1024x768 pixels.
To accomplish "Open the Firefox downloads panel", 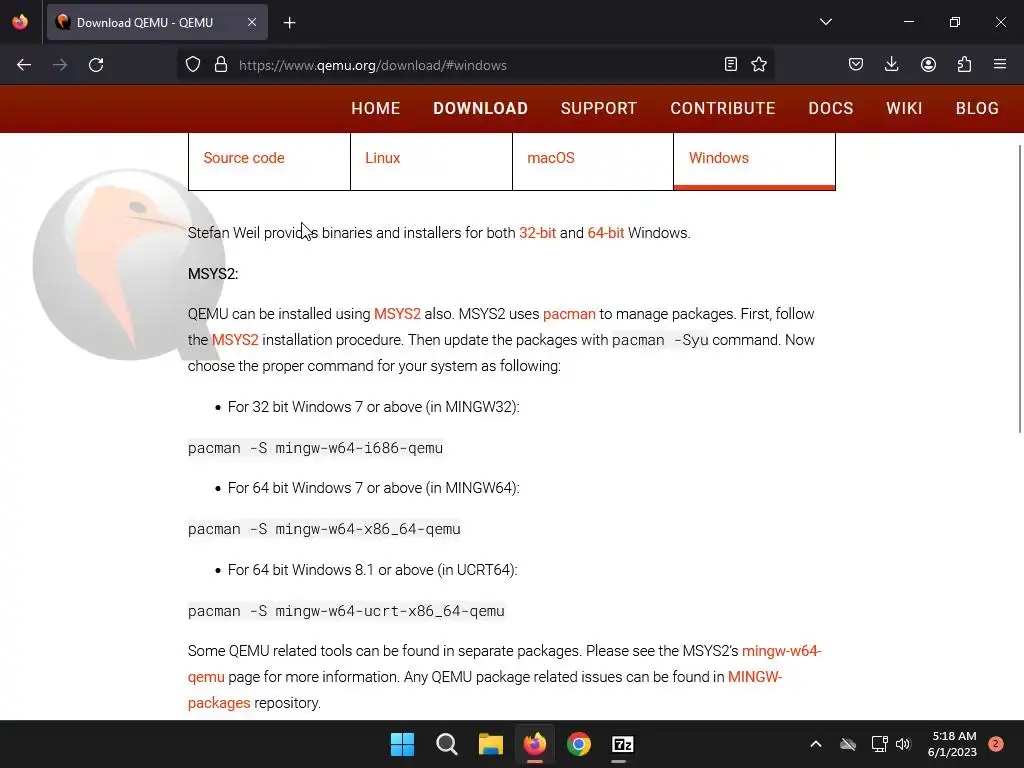I will click(x=891, y=64).
